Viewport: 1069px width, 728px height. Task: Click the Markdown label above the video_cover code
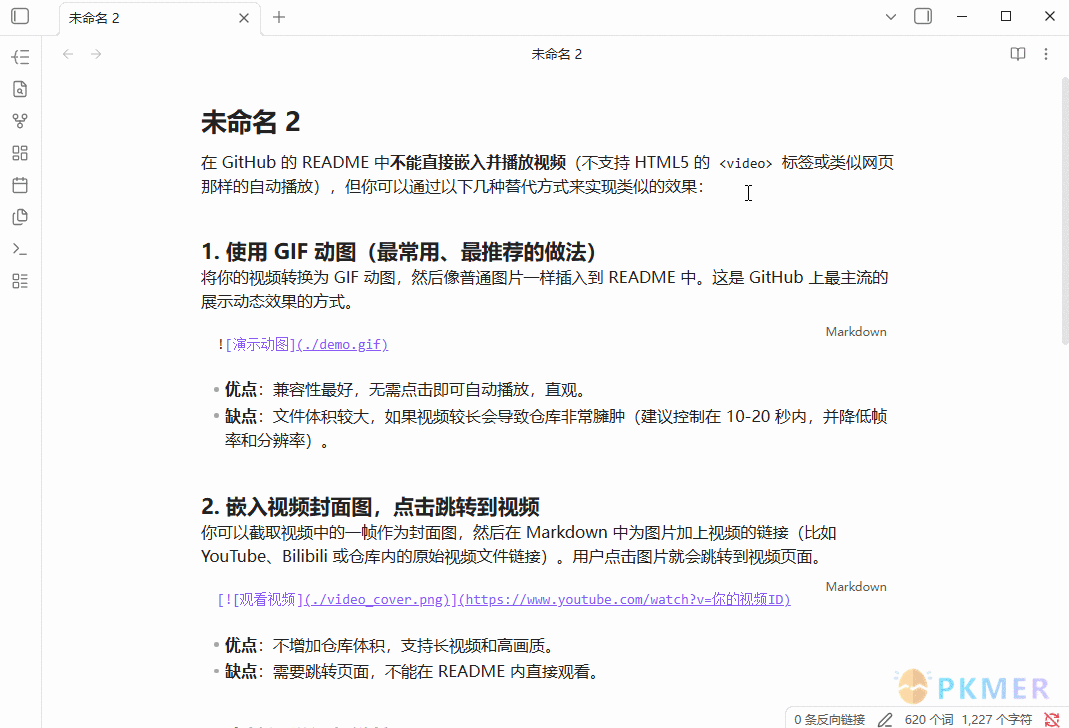click(x=856, y=587)
